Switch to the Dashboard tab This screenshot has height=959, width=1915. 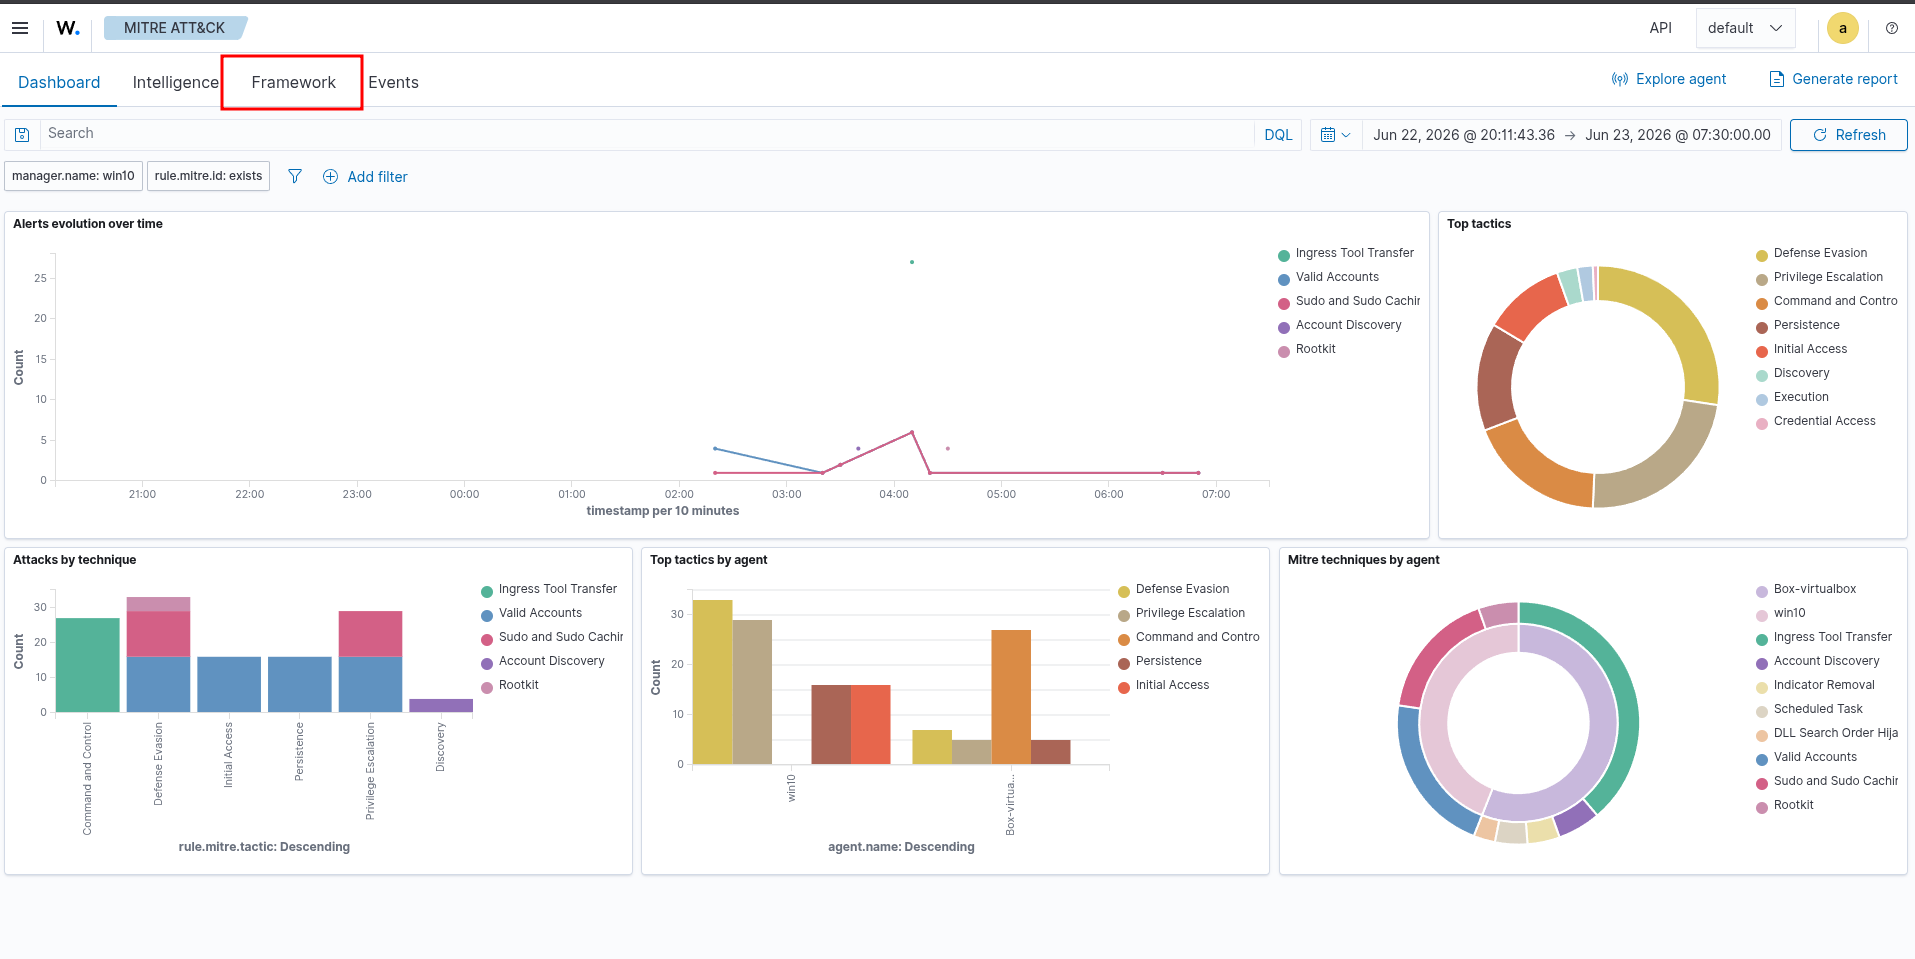point(59,82)
